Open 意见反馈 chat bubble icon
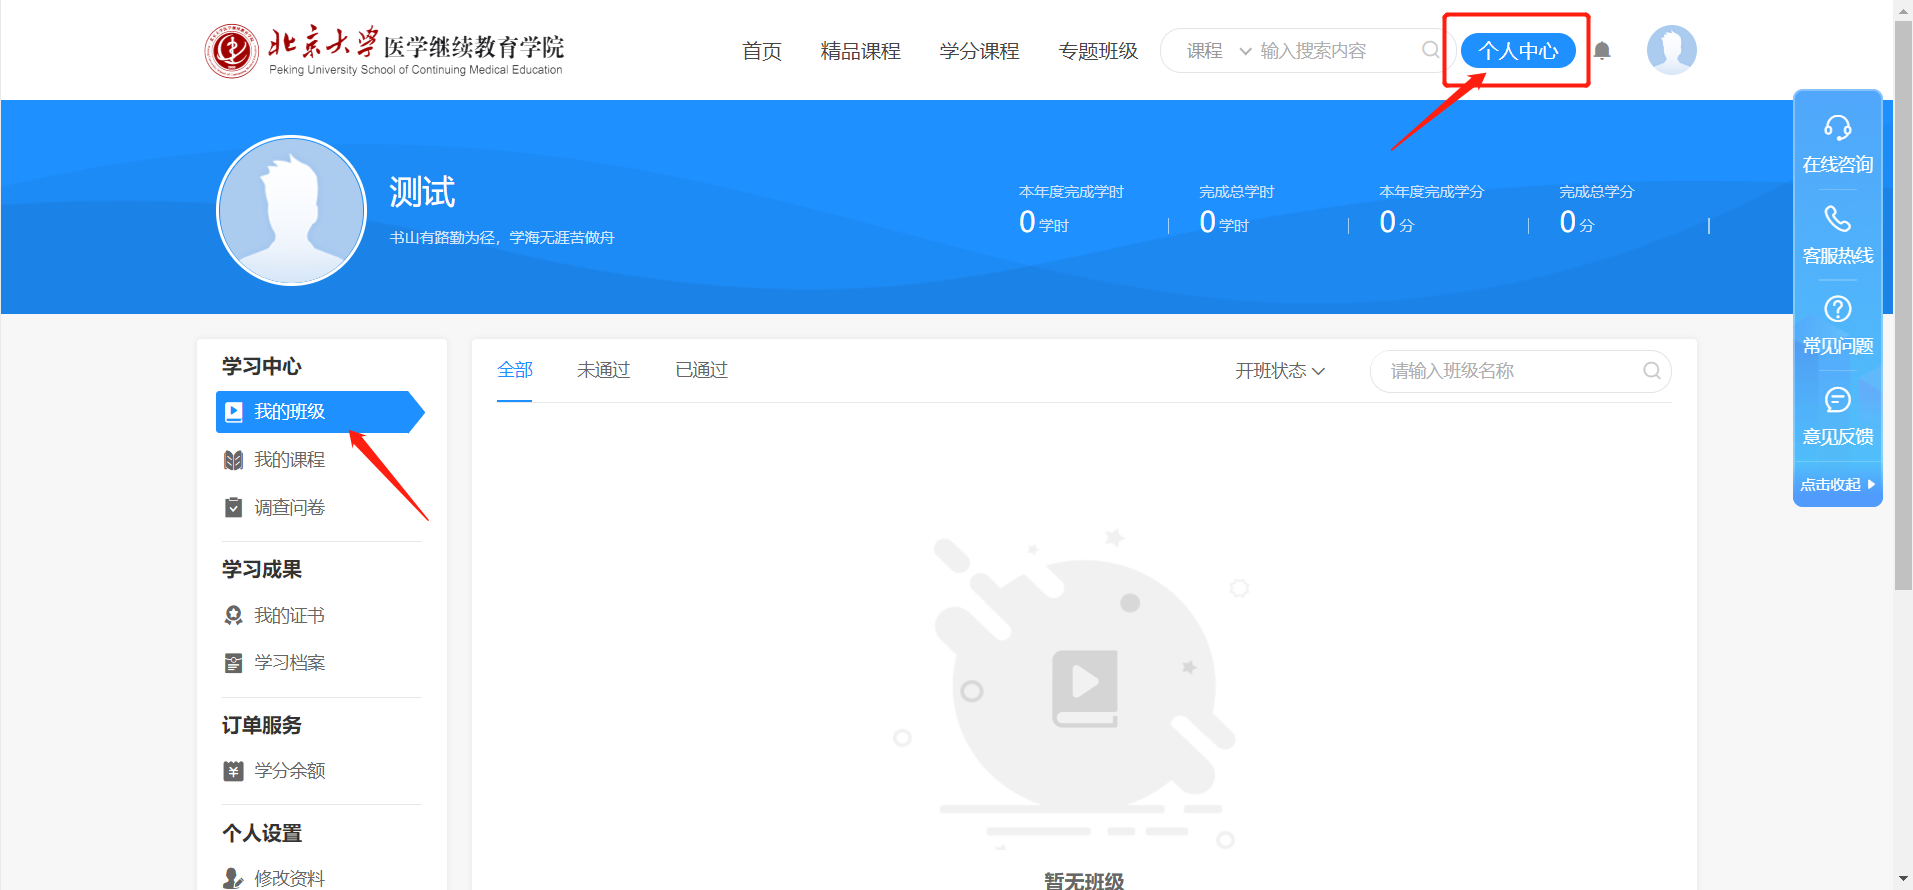This screenshot has width=1913, height=890. (1838, 400)
